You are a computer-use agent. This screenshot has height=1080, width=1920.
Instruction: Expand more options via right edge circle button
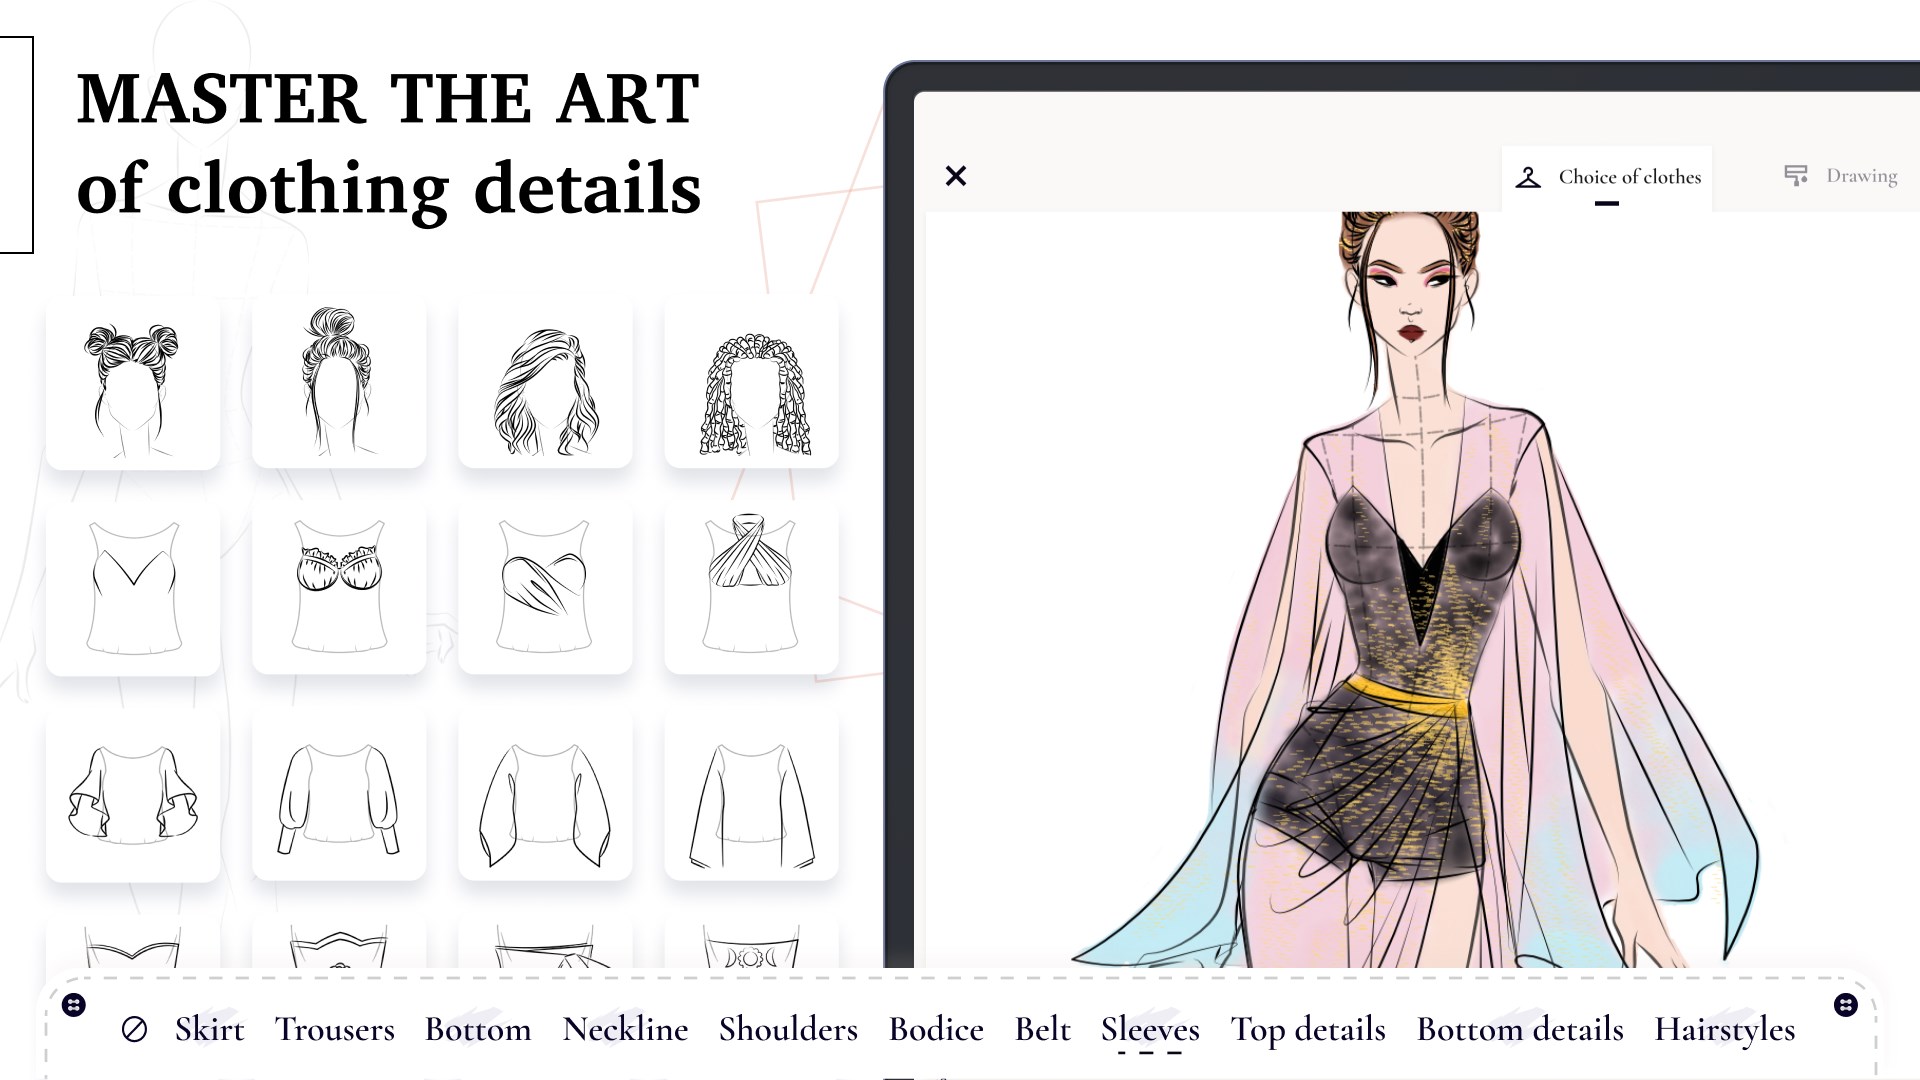1845,1004
